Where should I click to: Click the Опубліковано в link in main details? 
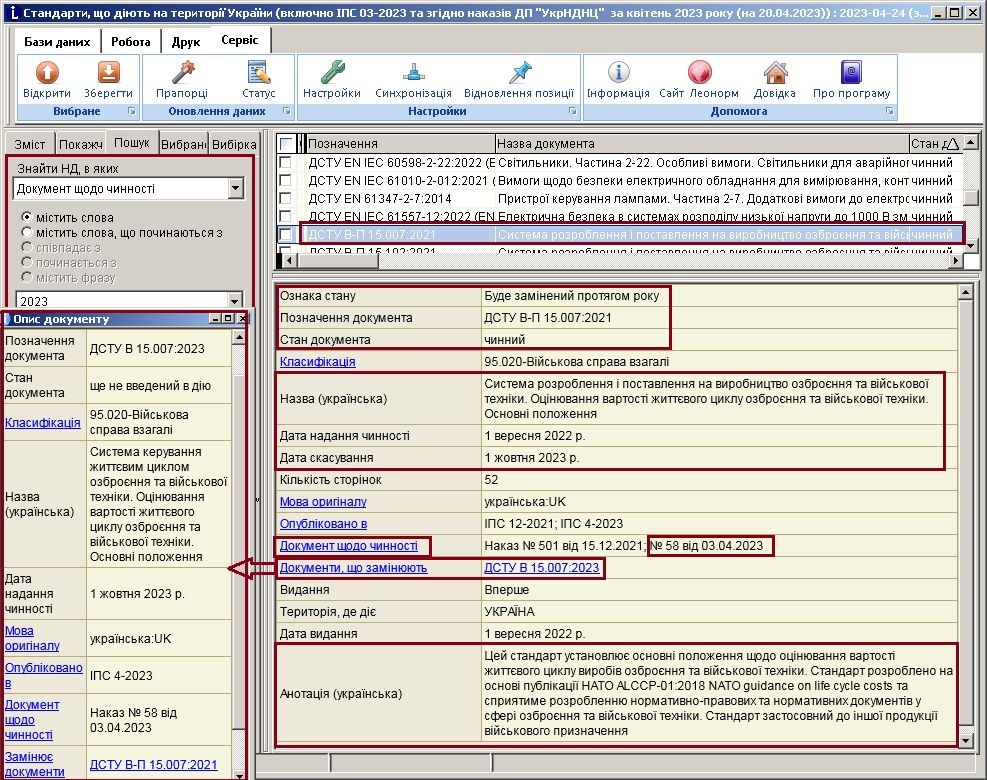(x=324, y=524)
